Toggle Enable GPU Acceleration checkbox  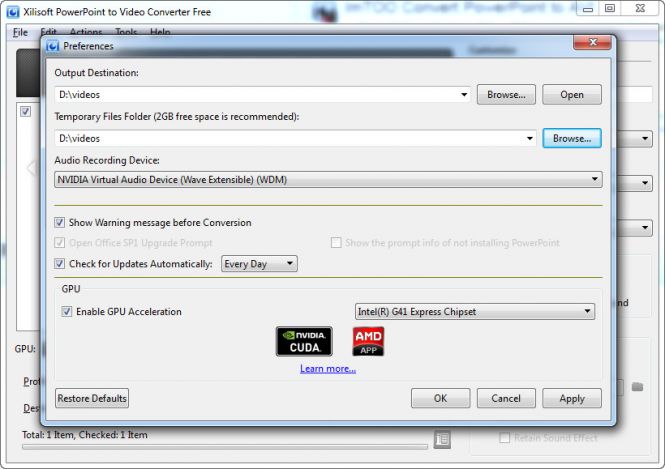point(67,312)
